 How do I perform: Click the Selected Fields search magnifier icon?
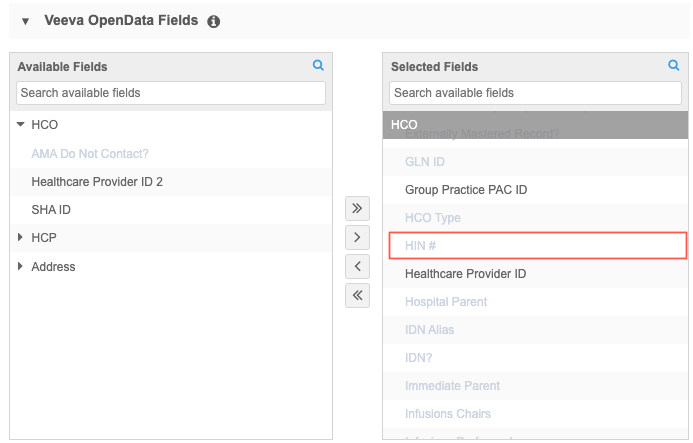tap(674, 66)
